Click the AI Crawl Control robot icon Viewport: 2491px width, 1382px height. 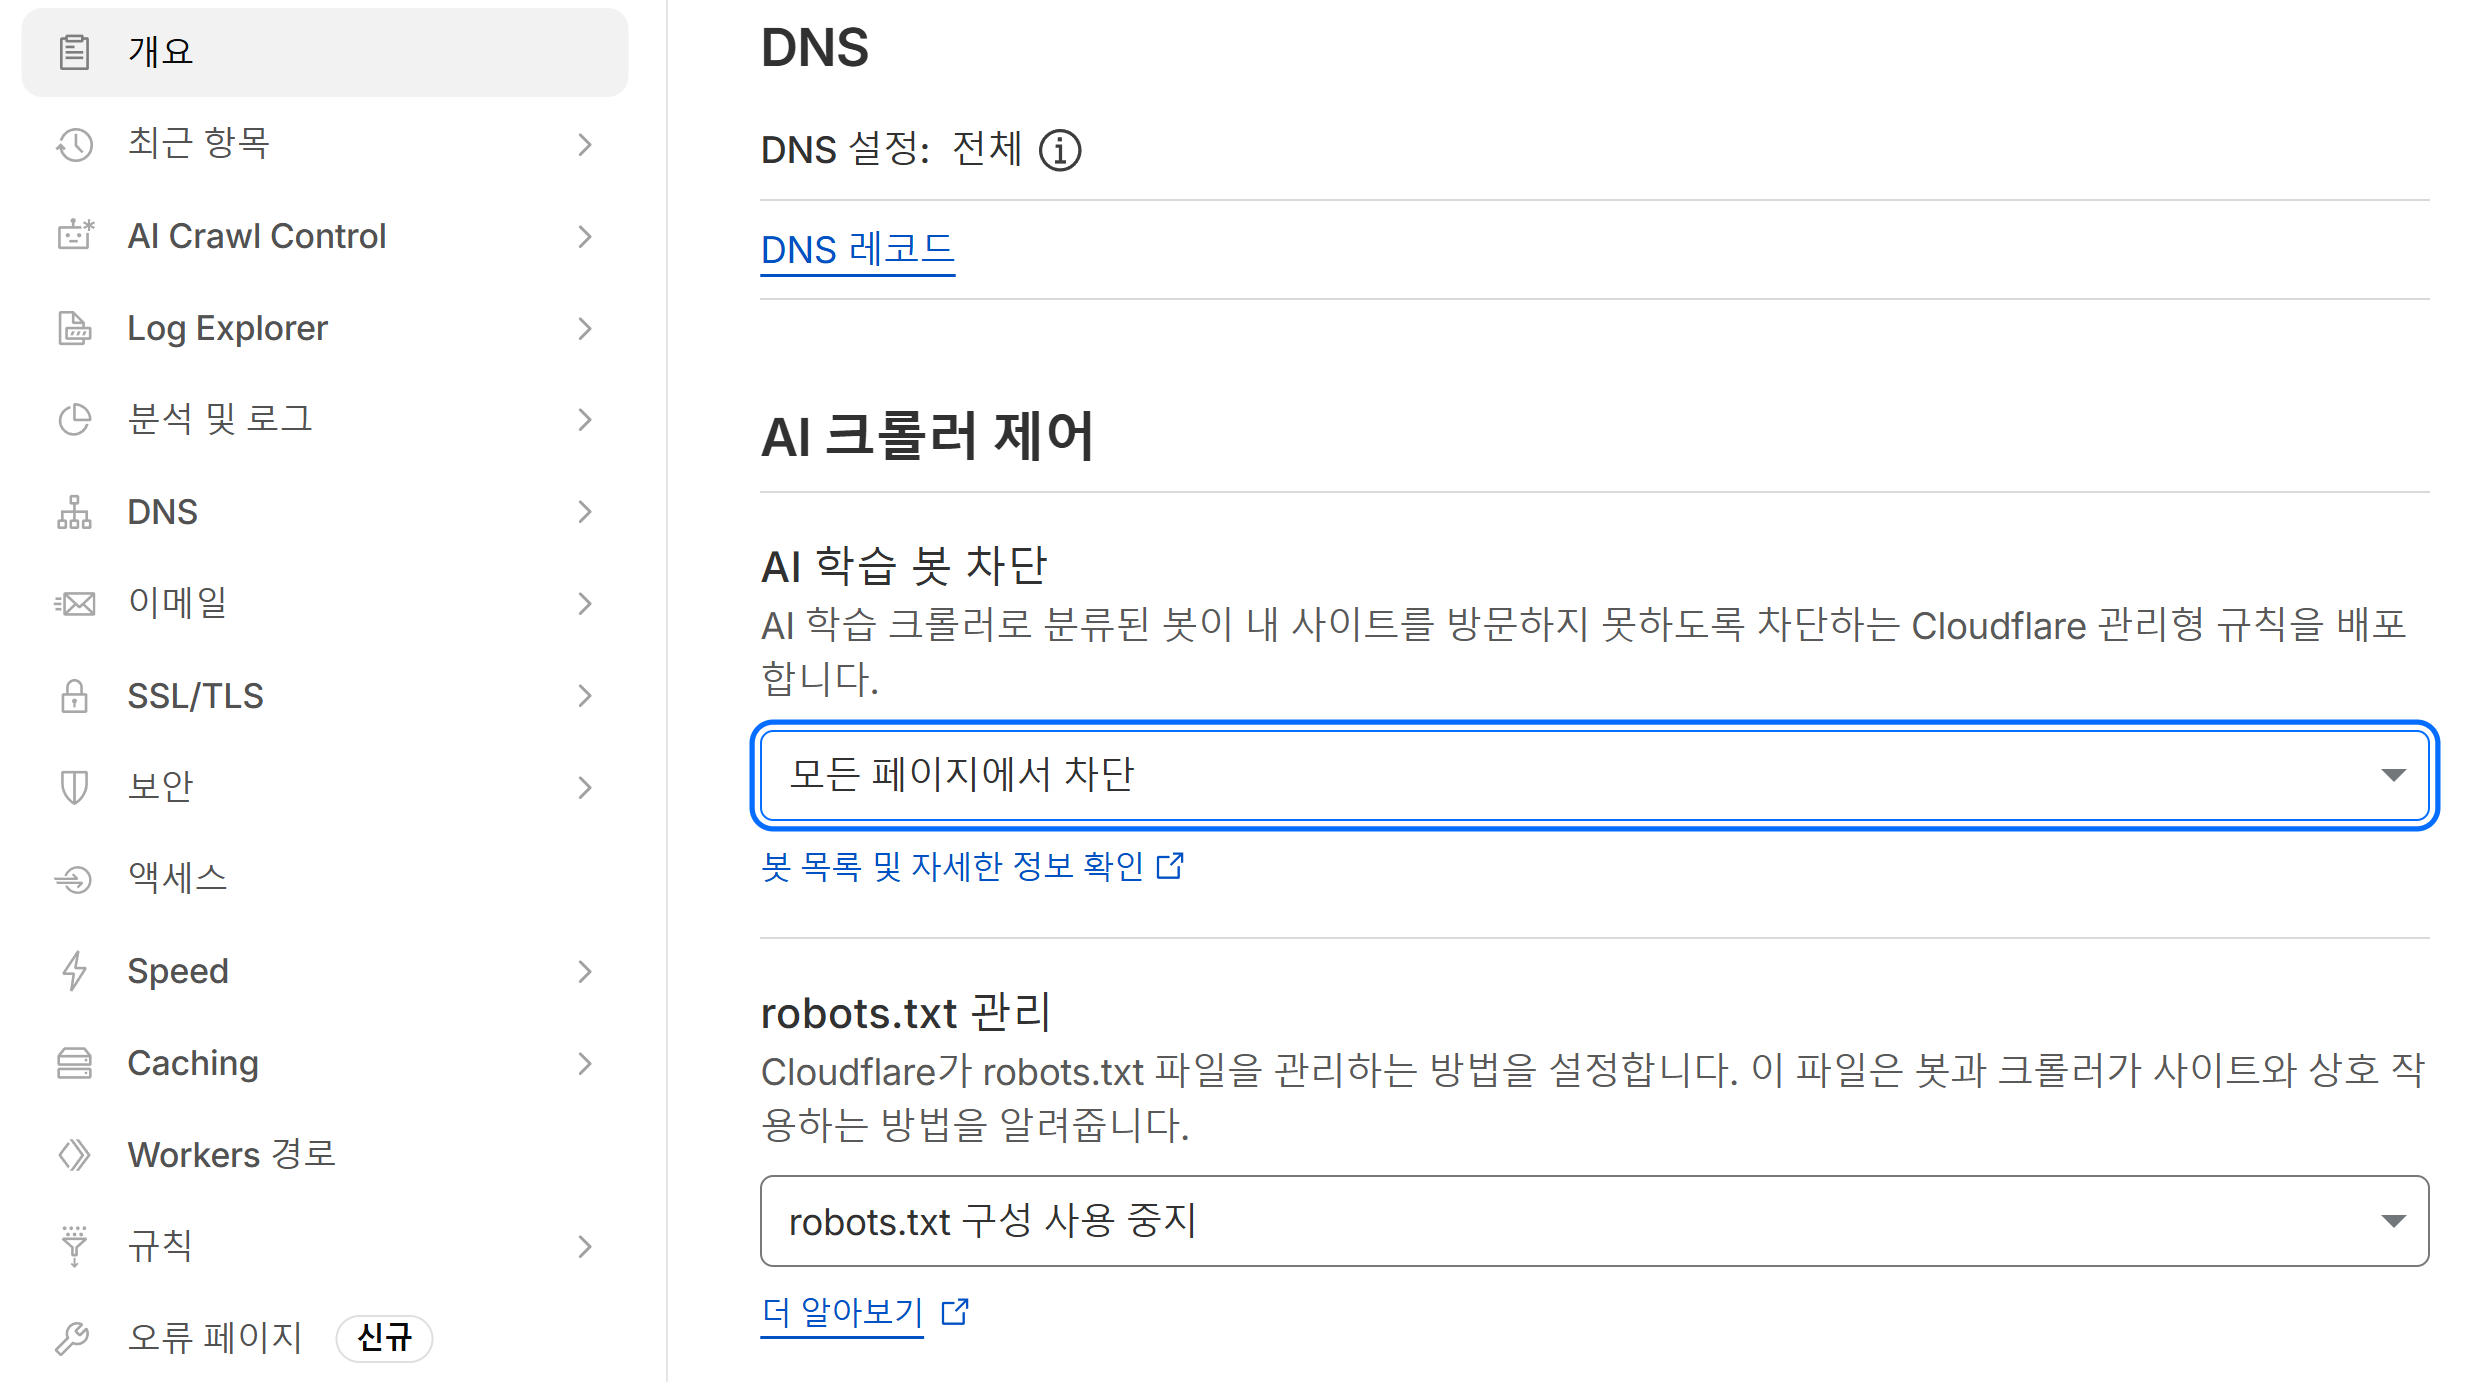click(x=75, y=236)
